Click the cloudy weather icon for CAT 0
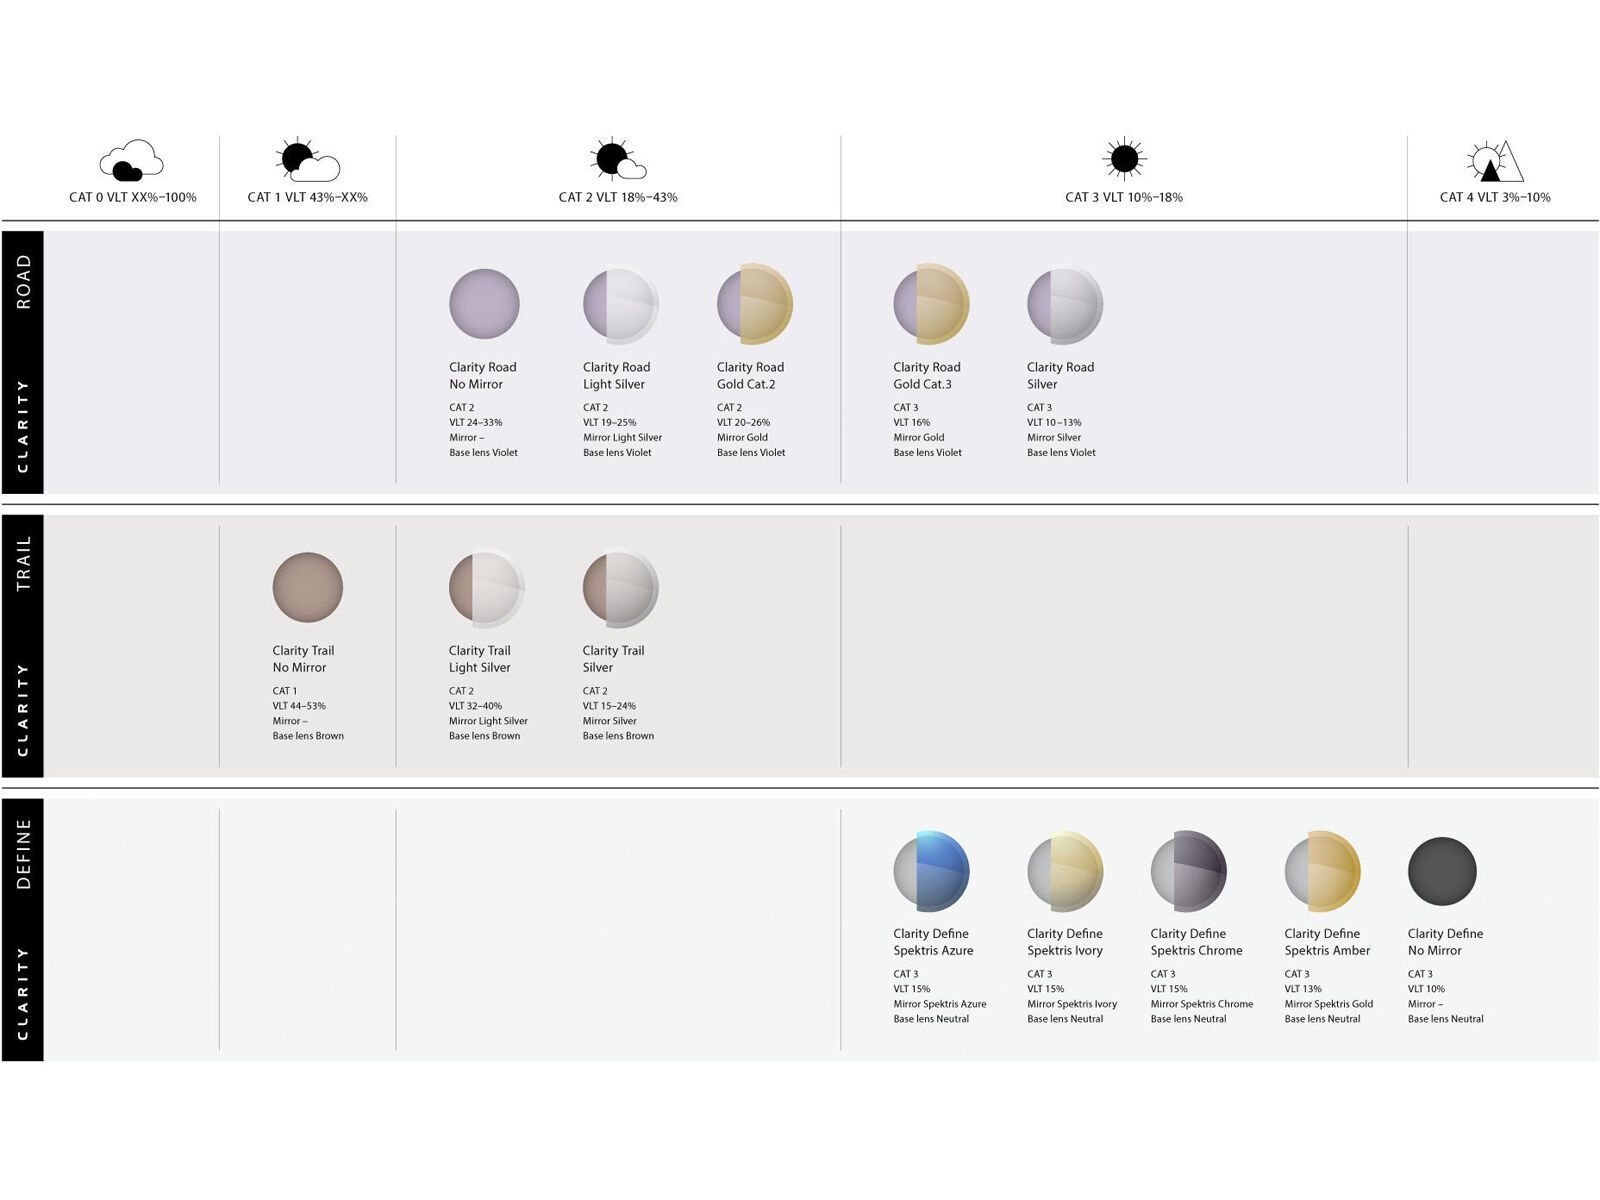 point(131,160)
